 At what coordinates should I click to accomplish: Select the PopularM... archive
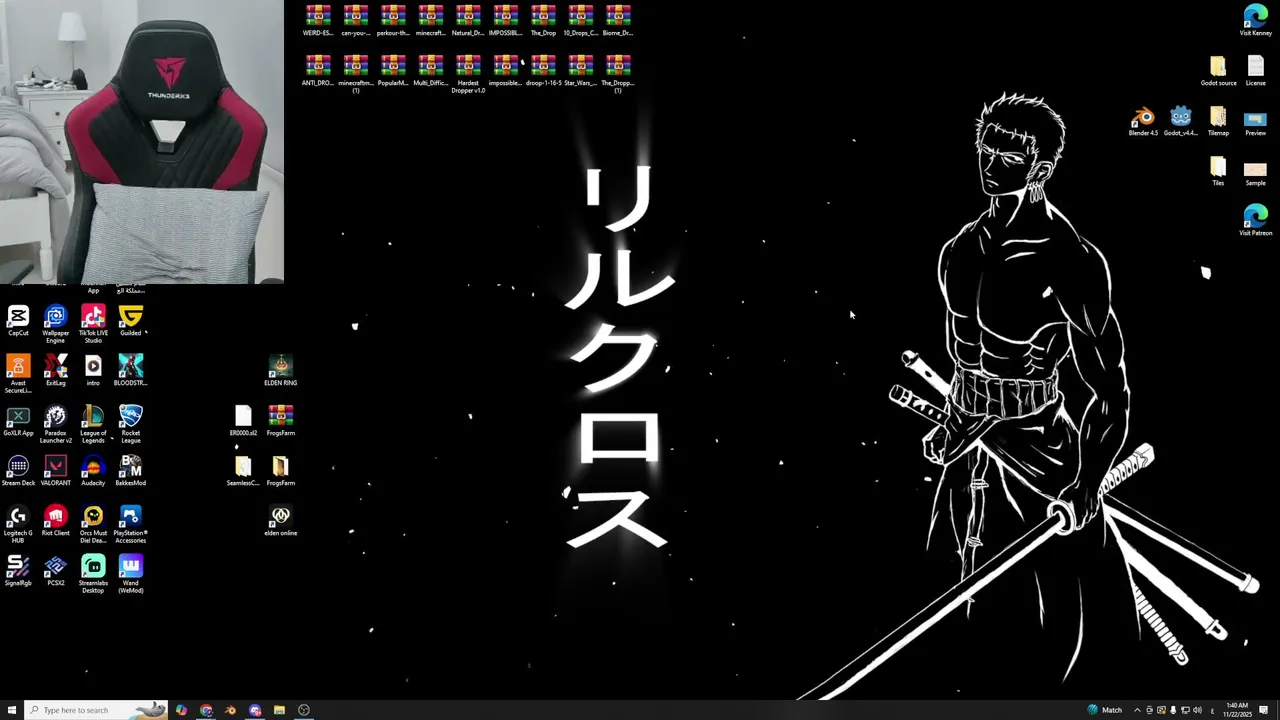click(x=393, y=72)
